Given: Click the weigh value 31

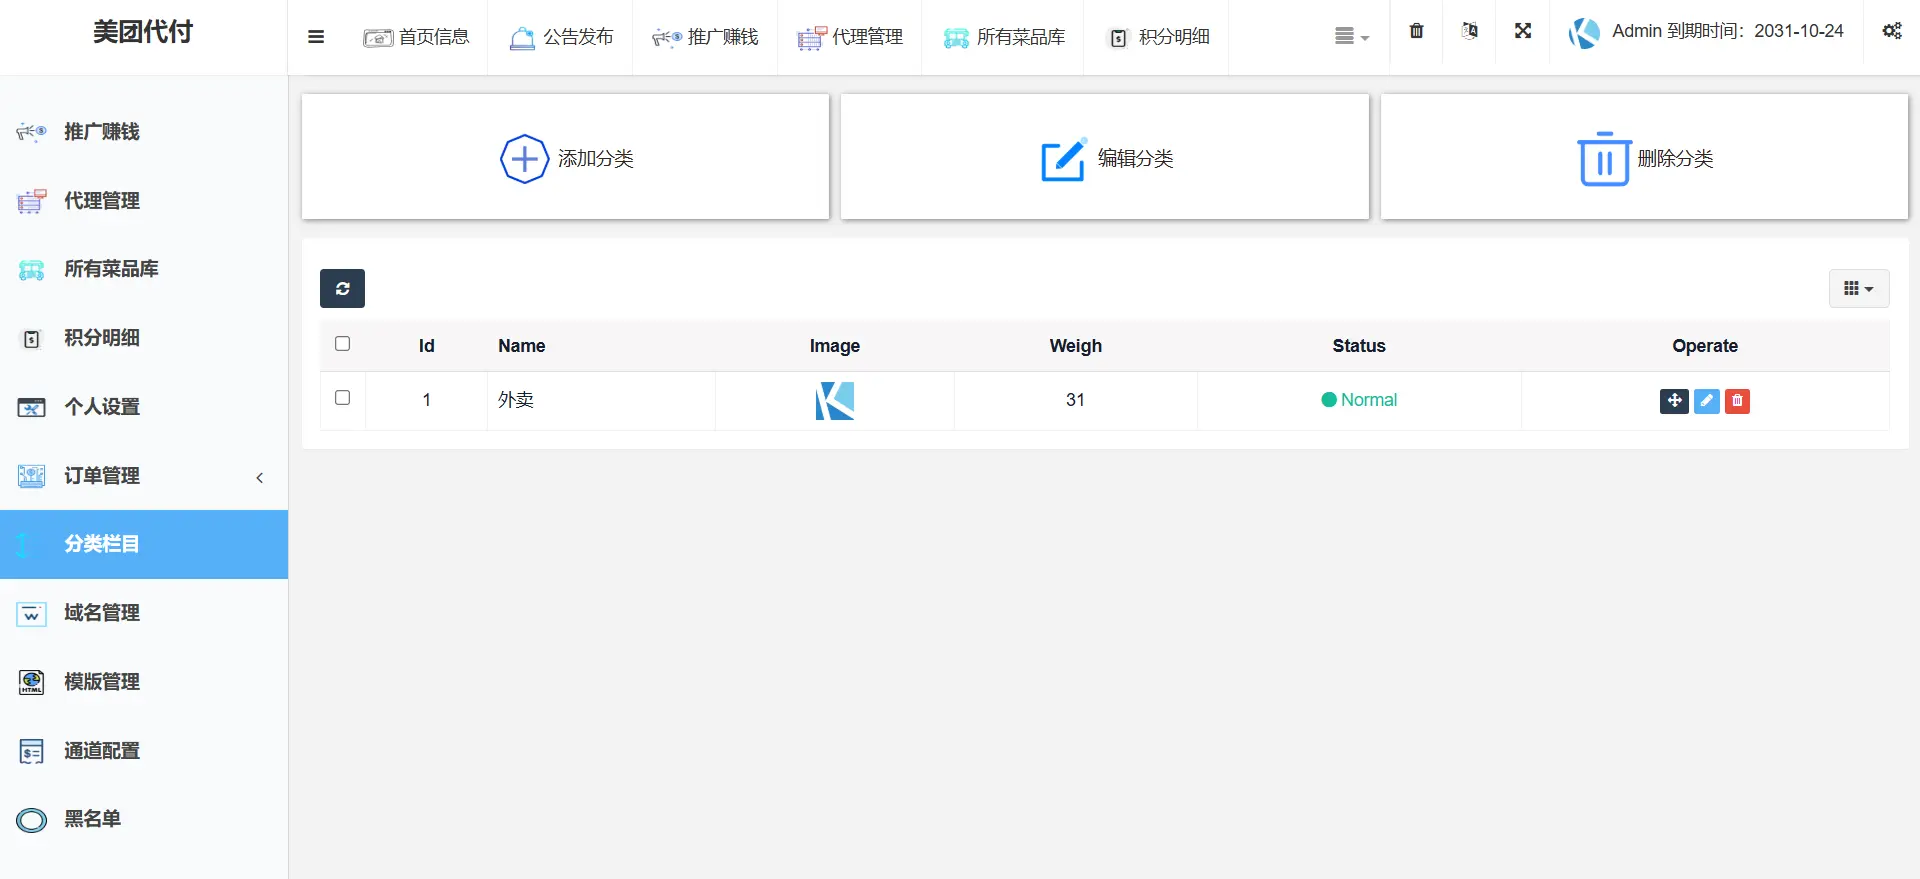Looking at the screenshot, I should [1075, 400].
